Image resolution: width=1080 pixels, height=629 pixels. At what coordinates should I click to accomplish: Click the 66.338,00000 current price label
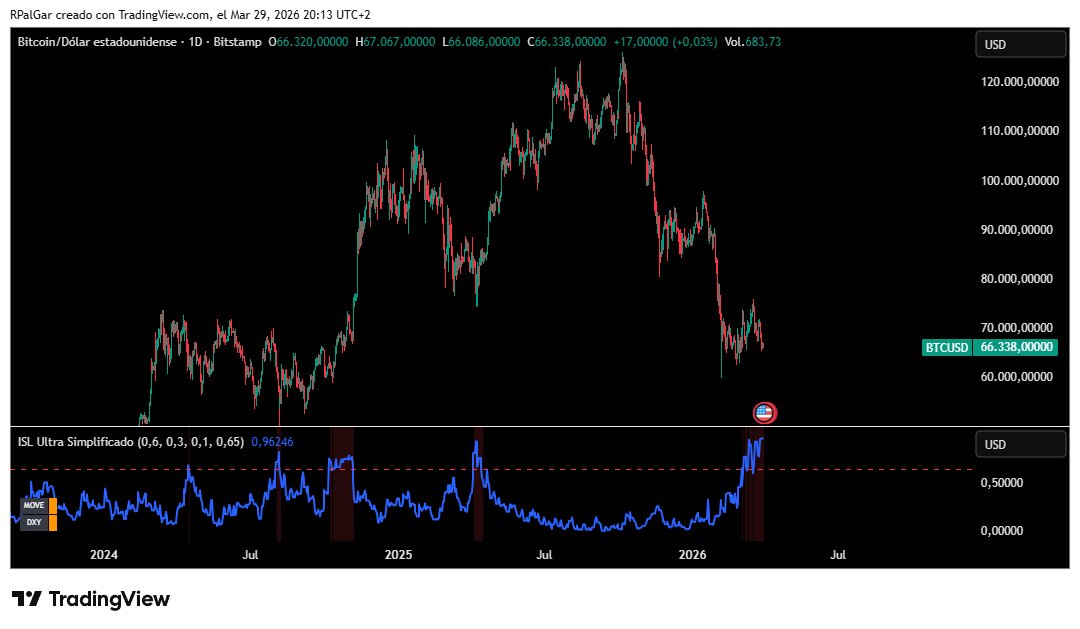[x=1016, y=347]
